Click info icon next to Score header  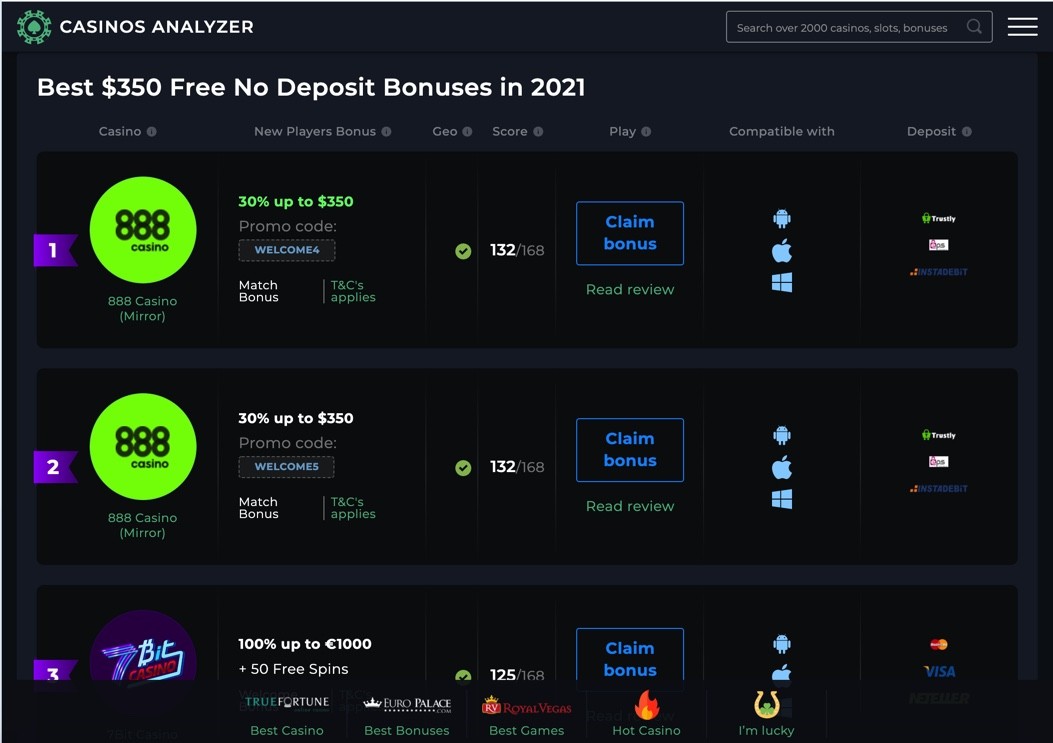538,132
